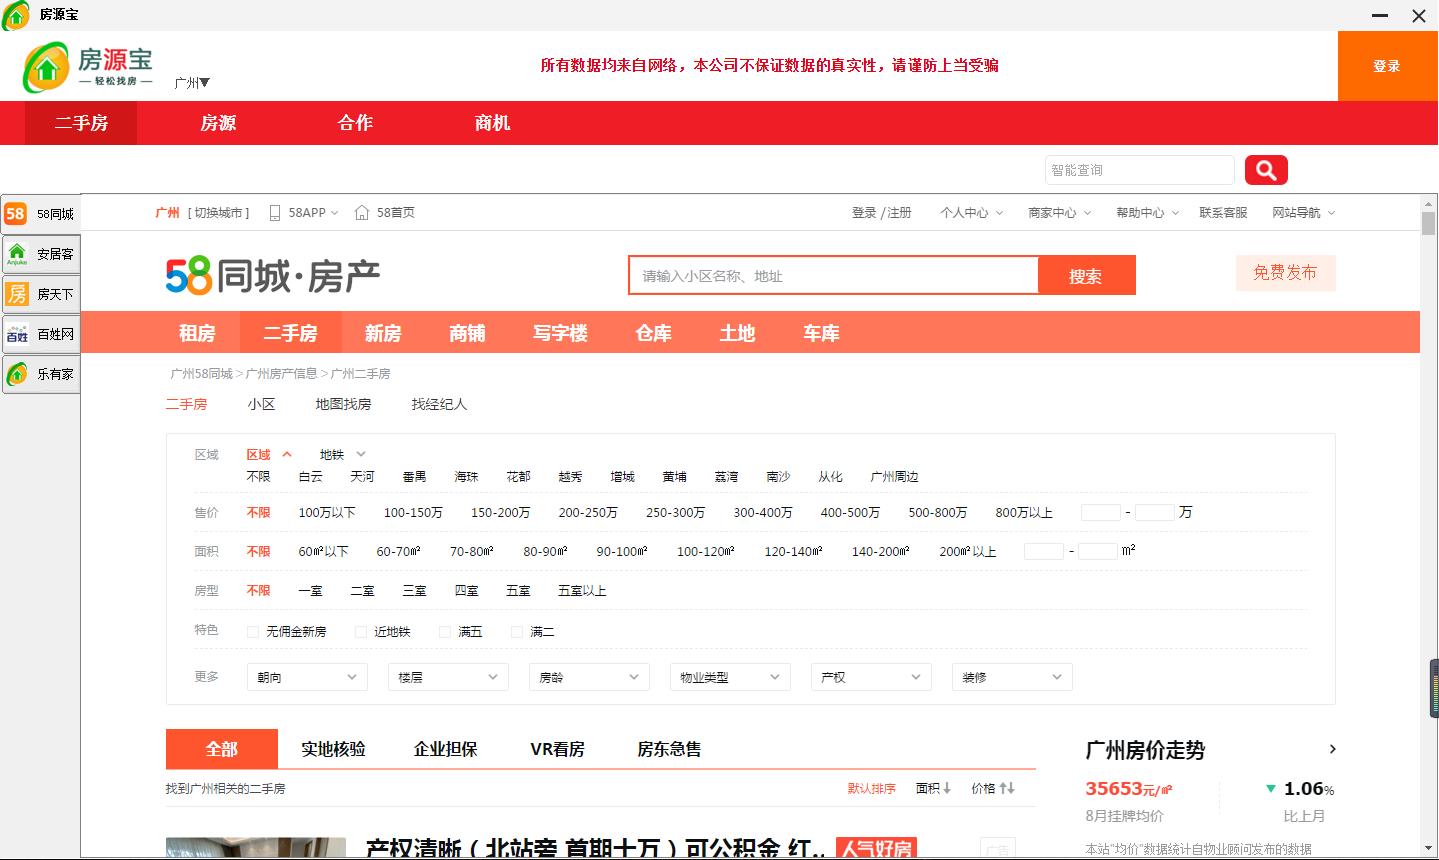Click the 58同城·房产 logo
1439x860 pixels.
tap(273, 276)
